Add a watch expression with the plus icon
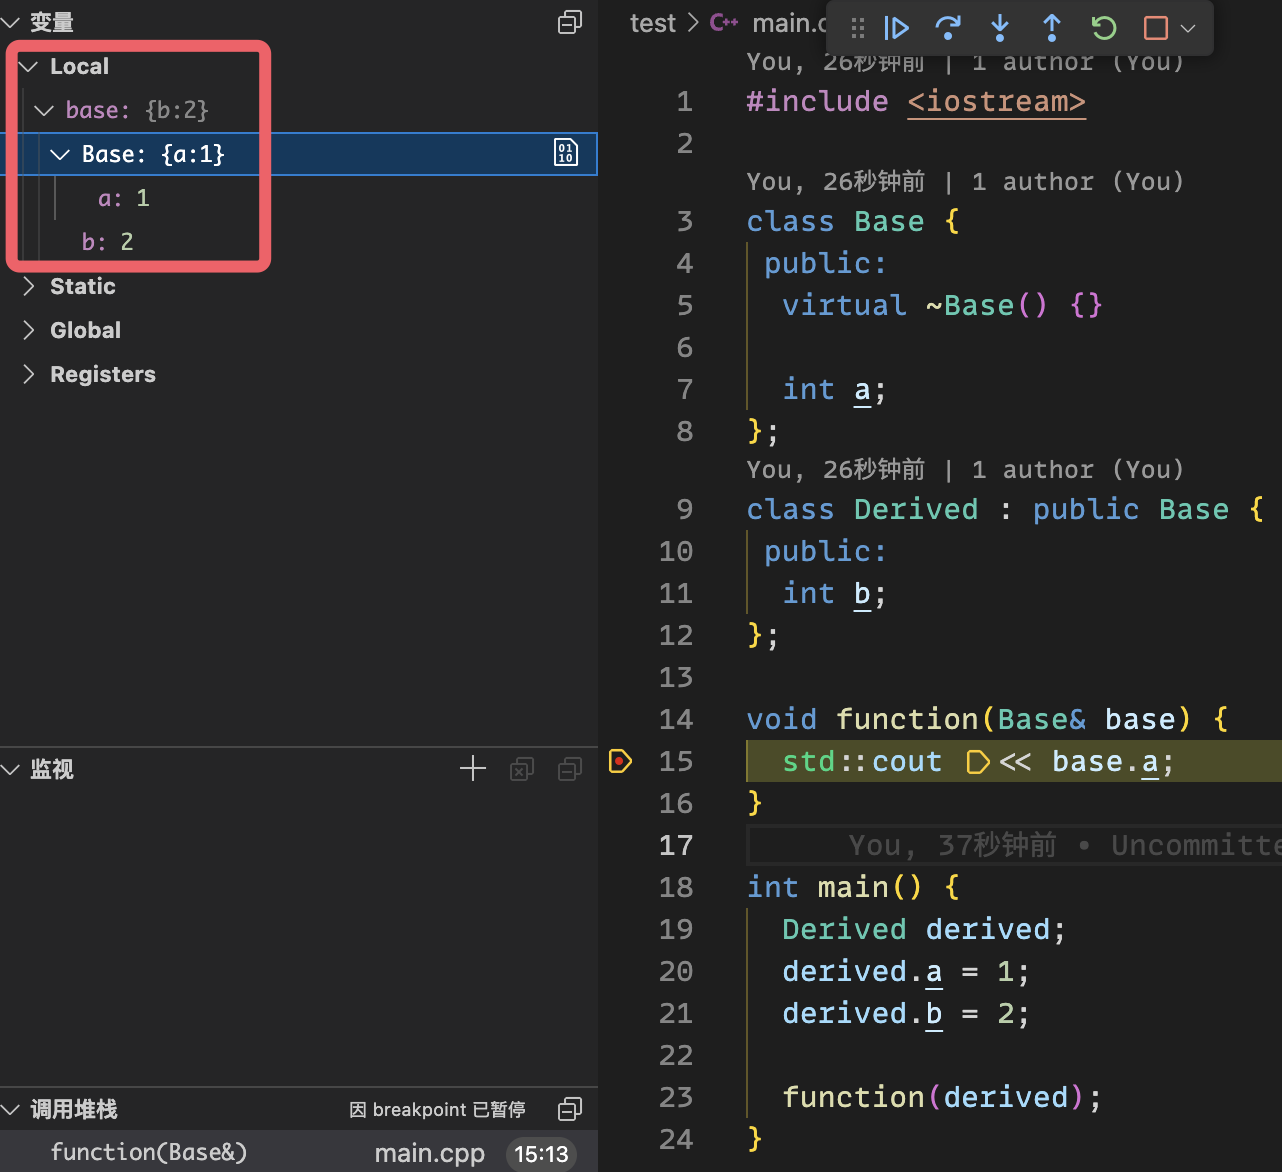1282x1172 pixels. 473,768
